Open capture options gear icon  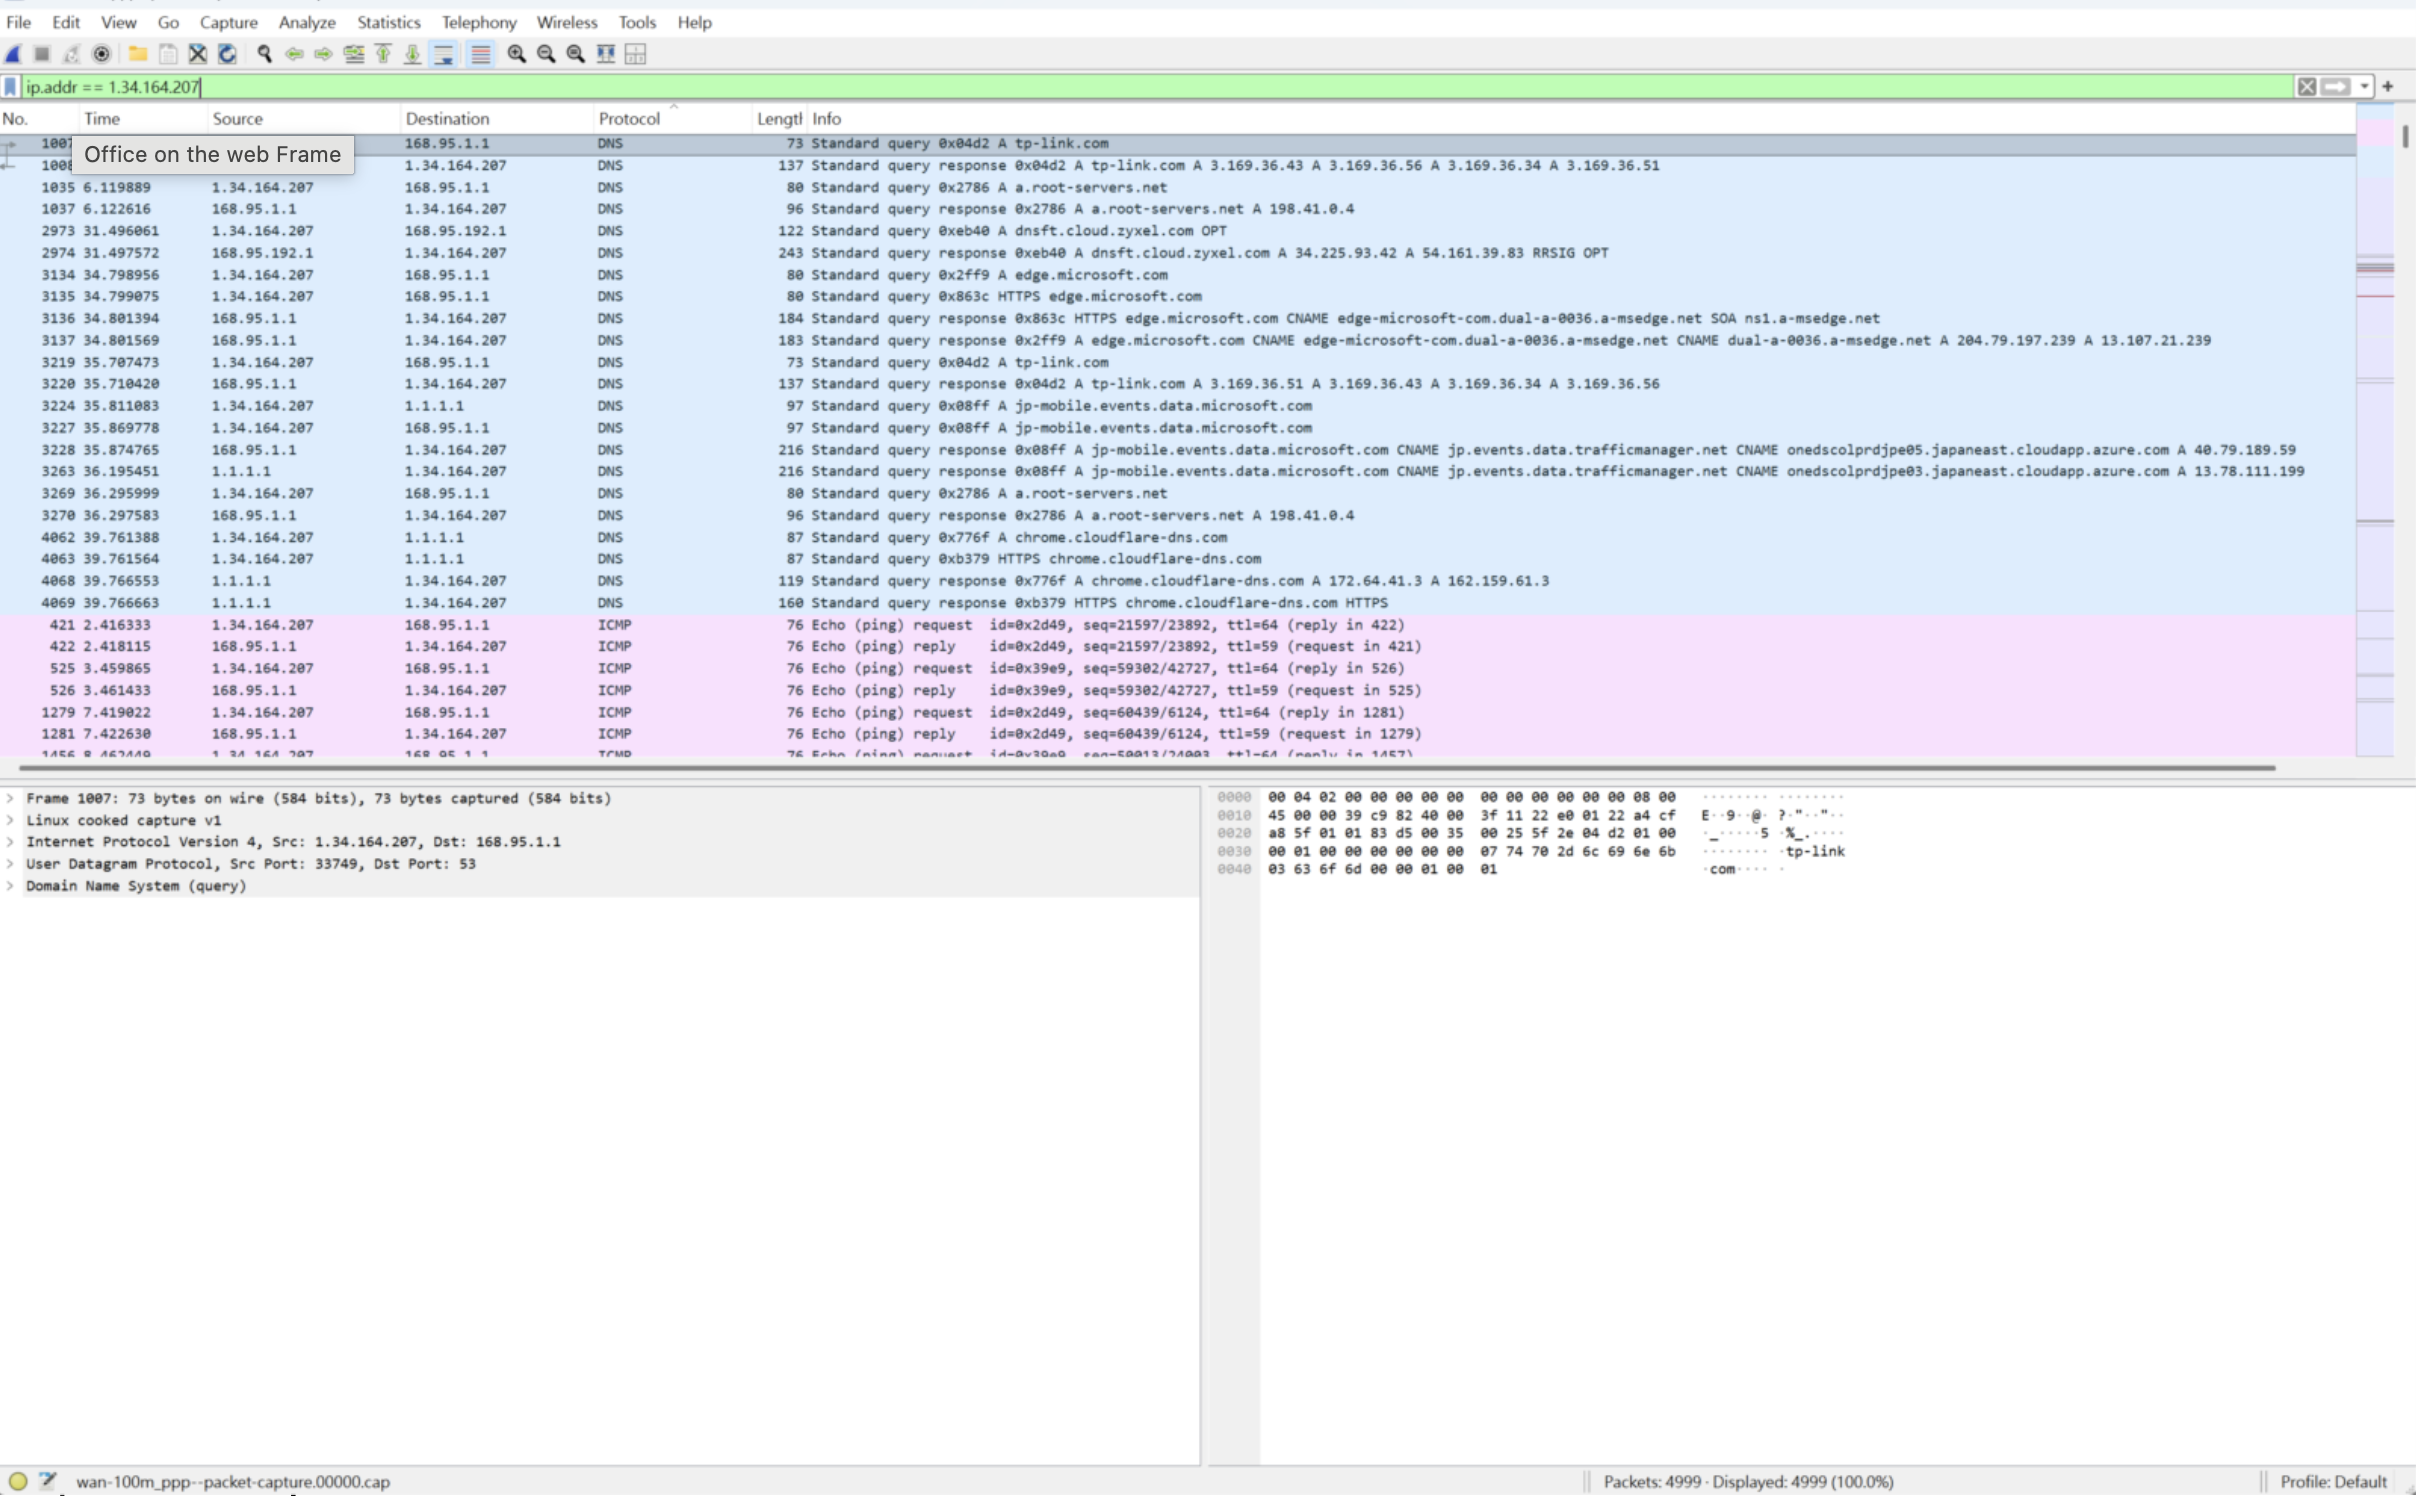coord(101,54)
